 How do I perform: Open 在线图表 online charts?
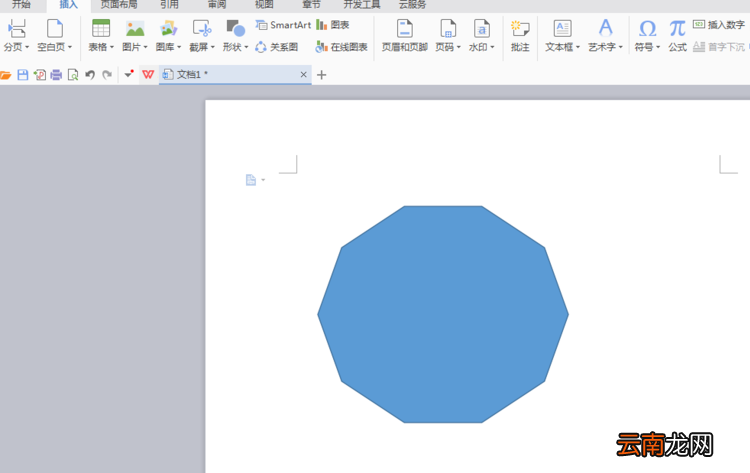[x=342, y=47]
